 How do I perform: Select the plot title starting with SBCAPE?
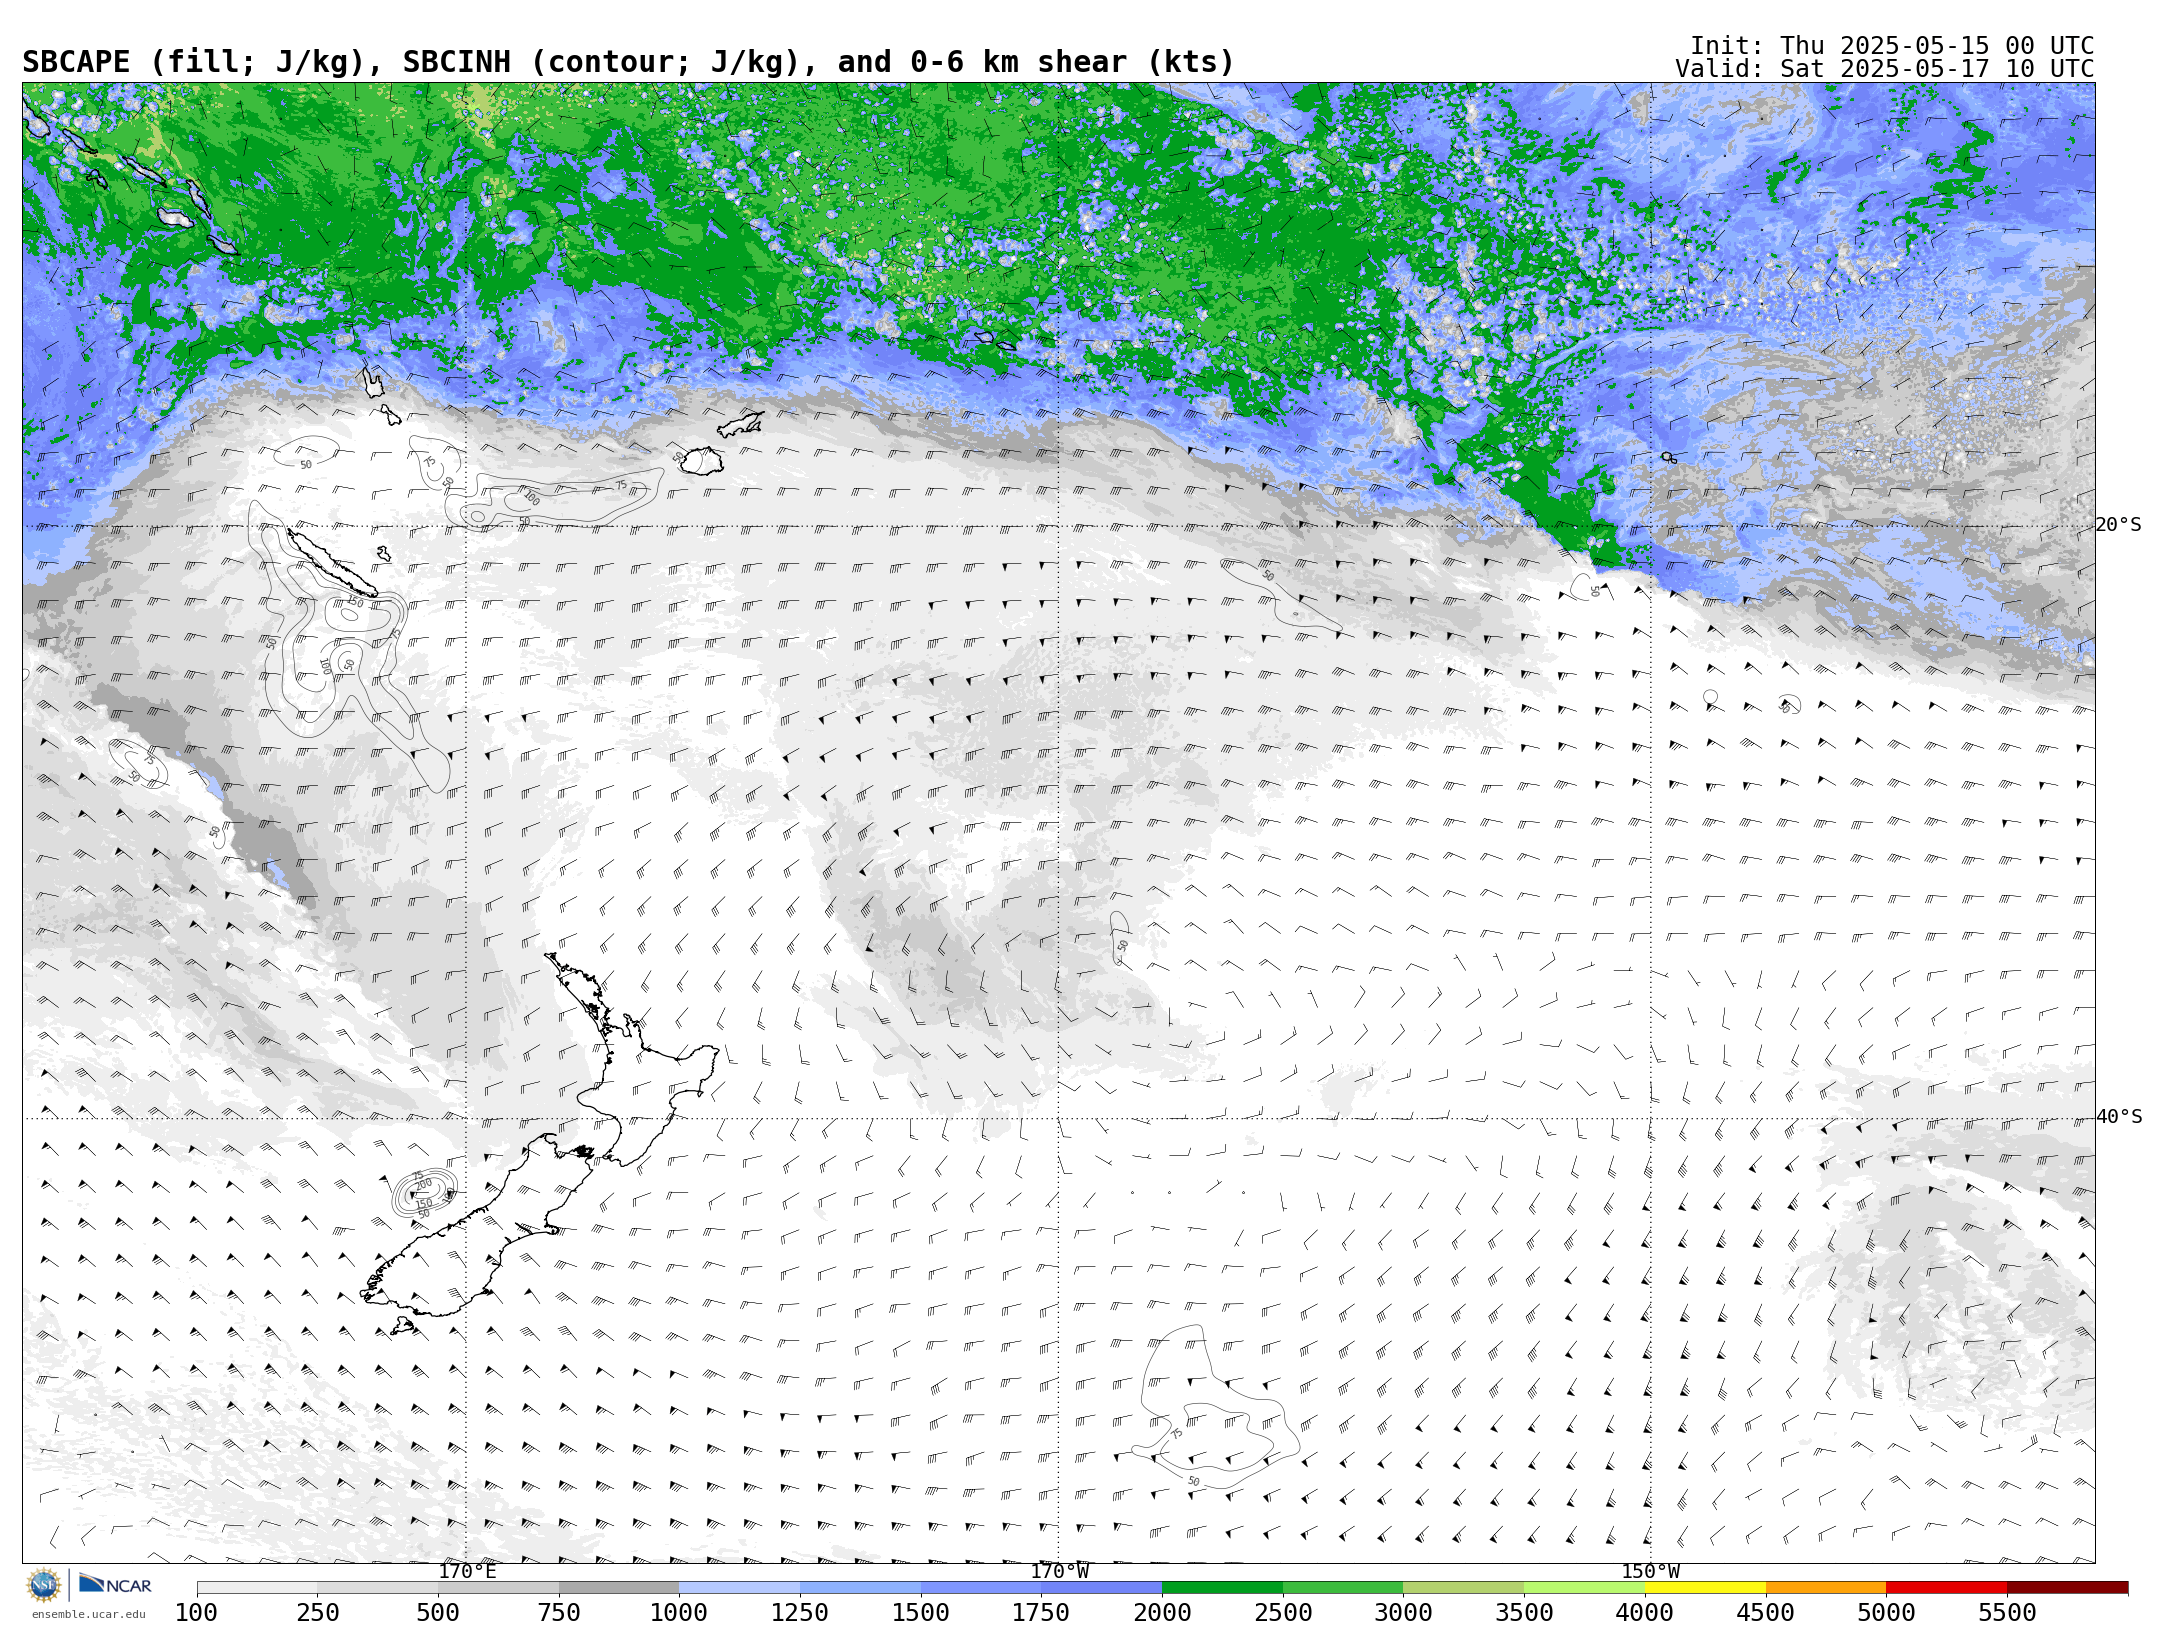click(x=628, y=62)
